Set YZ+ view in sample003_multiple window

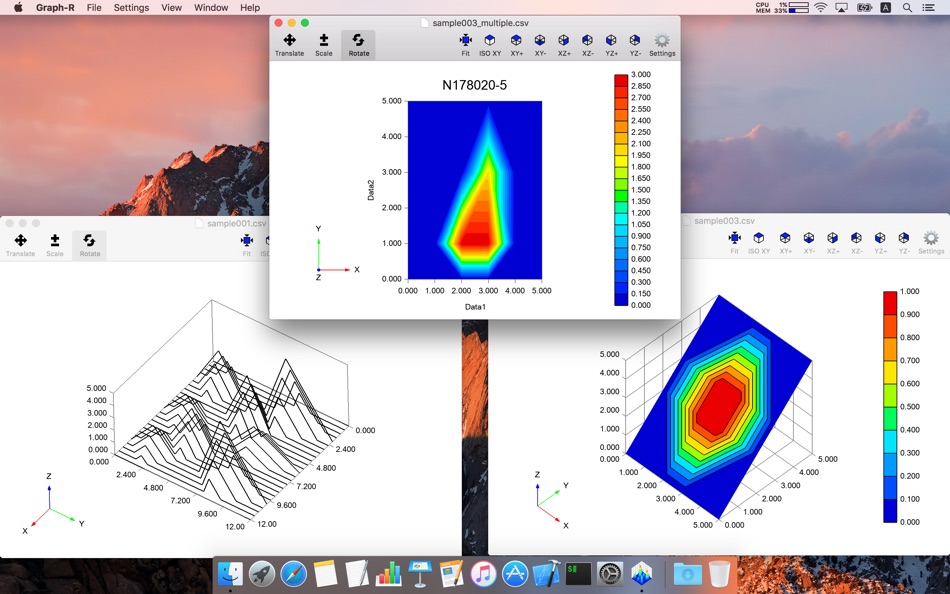tap(611, 45)
